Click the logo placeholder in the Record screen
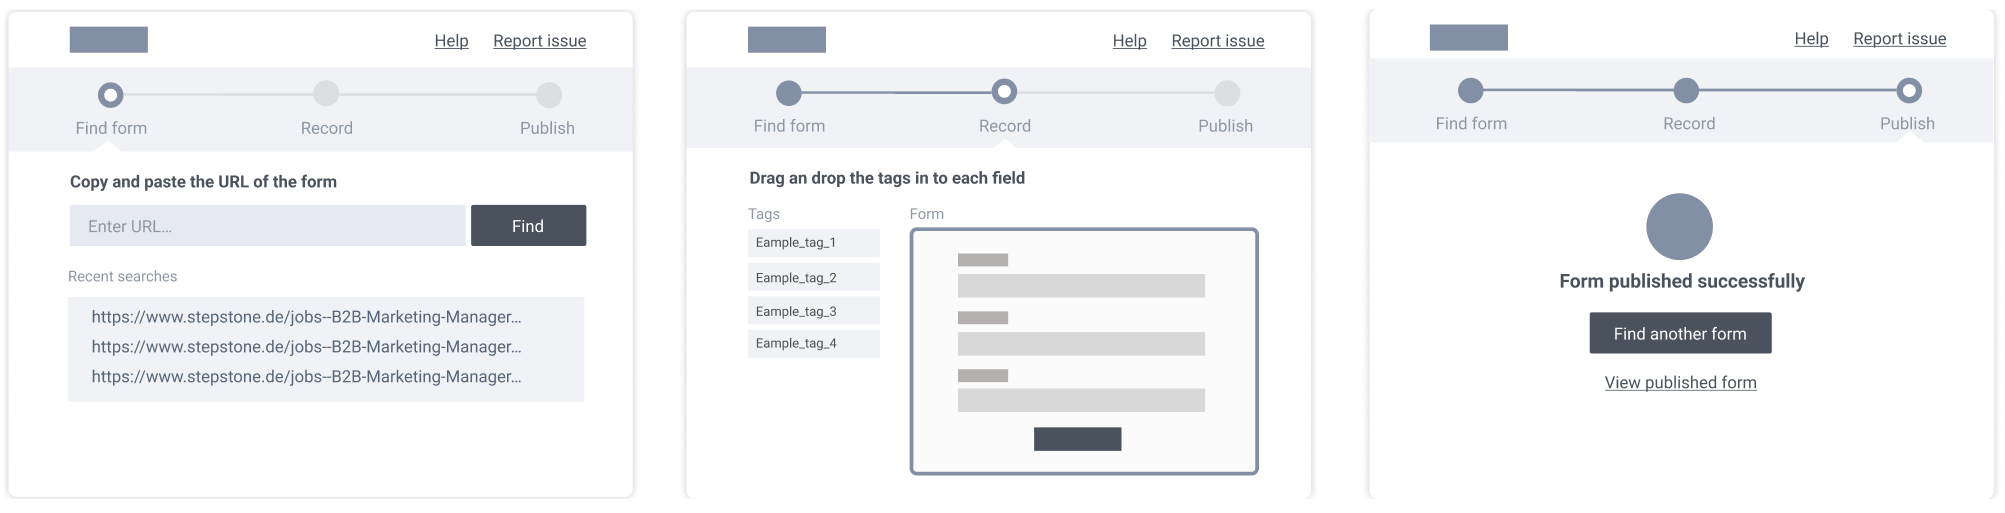 [786, 40]
